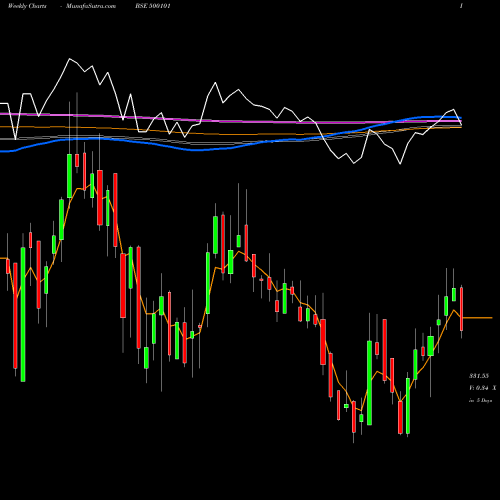500x500 pixels.
Task: Click the 'MunafaSutra.com' label
Action: point(91,6)
